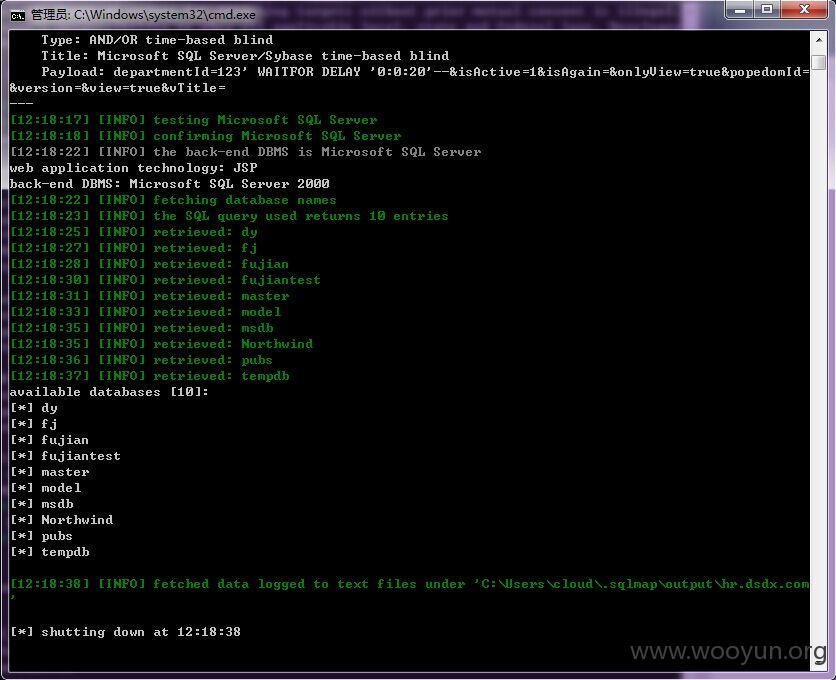Click log line 'retrieved: Northwind'
This screenshot has height=680, width=836.
click(x=162, y=344)
